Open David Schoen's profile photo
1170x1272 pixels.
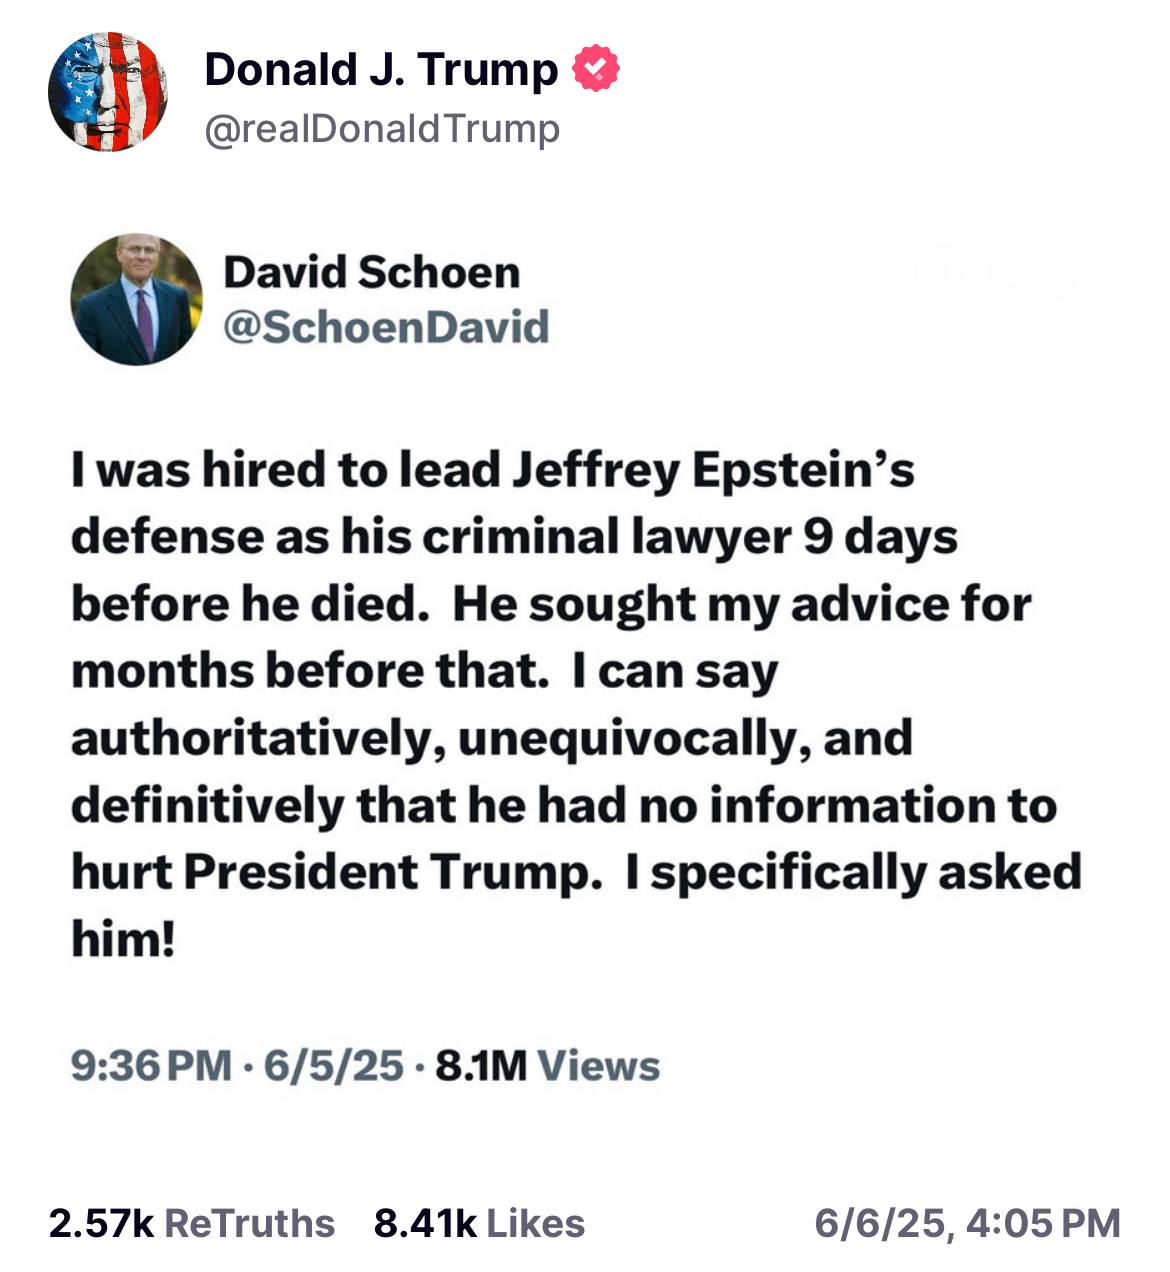pos(136,300)
